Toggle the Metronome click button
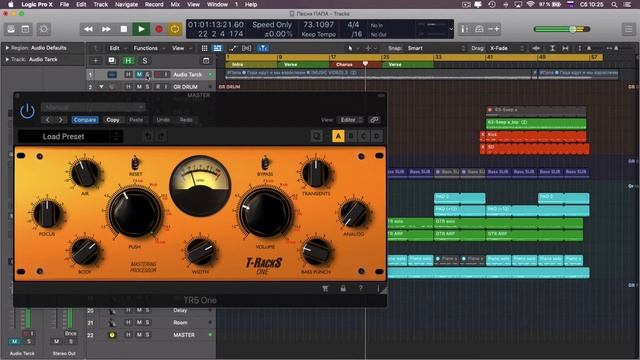This screenshot has height=360, width=640. click(479, 29)
